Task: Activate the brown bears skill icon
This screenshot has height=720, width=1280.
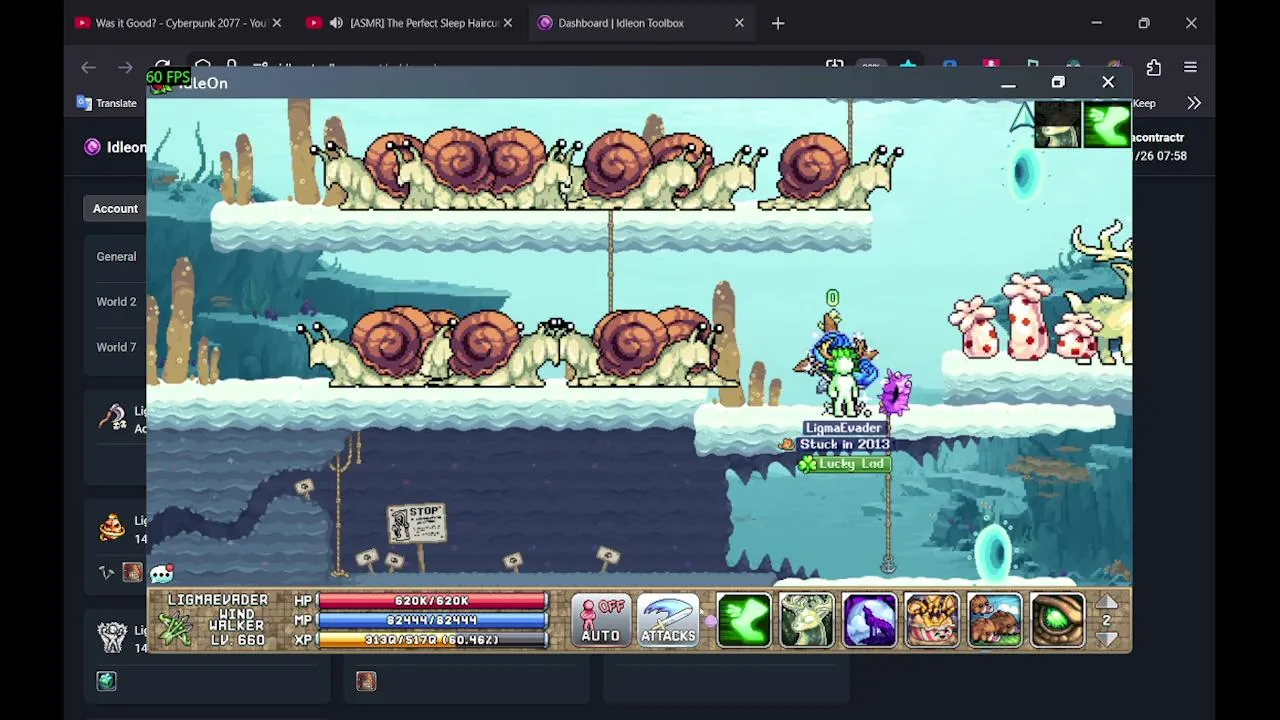Action: point(995,620)
